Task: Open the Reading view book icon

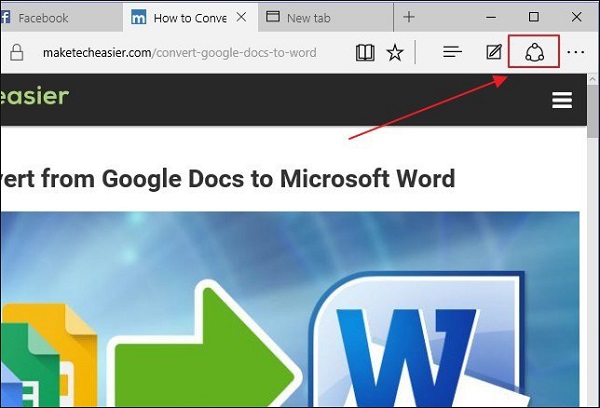Action: pos(367,52)
